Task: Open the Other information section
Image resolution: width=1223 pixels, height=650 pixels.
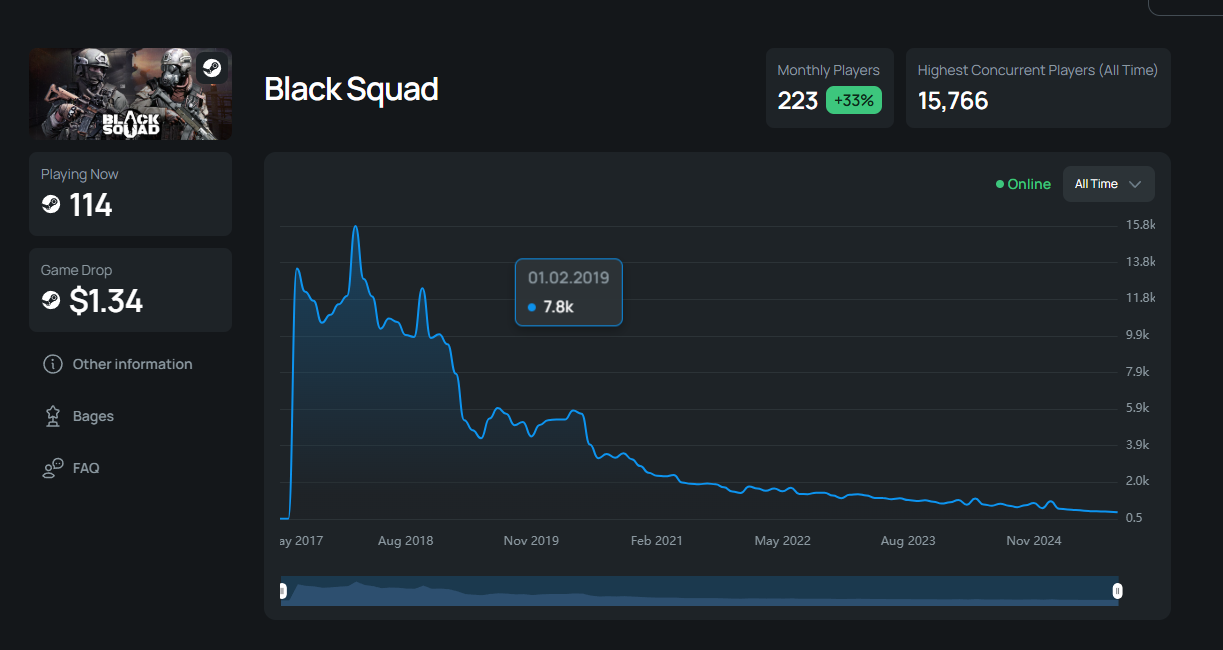Action: (132, 364)
